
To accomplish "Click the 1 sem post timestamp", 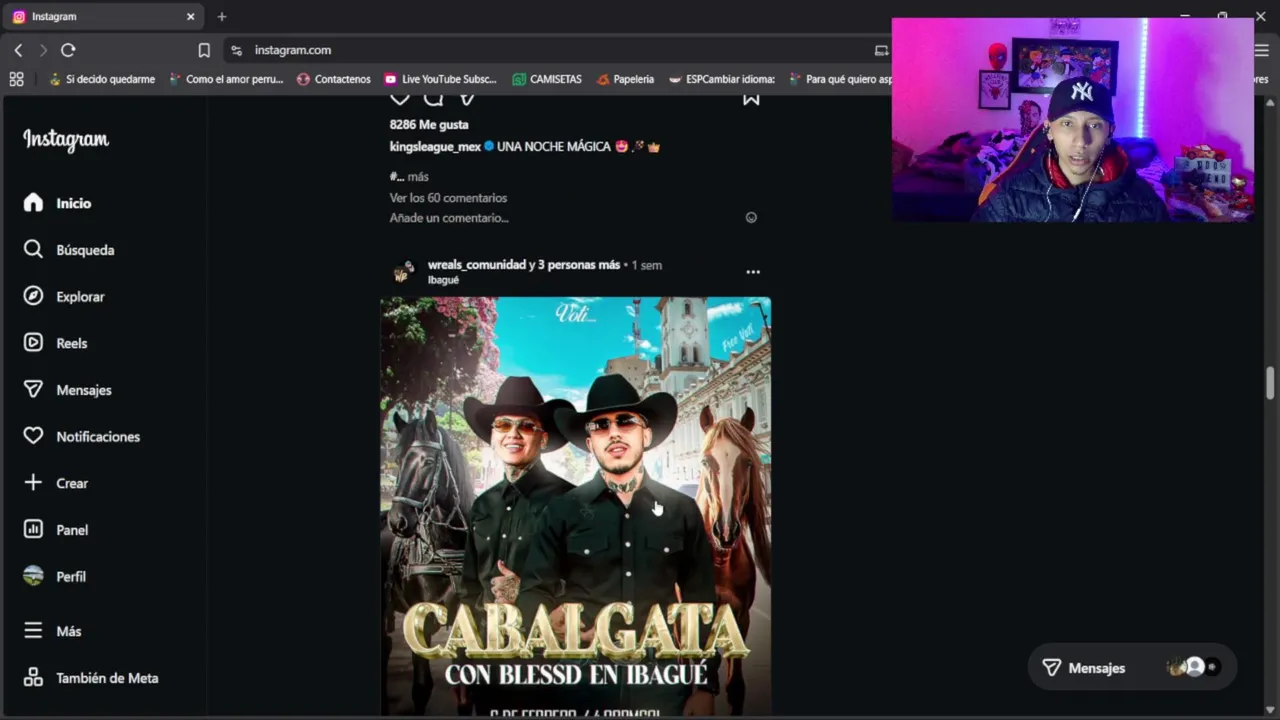I will [647, 265].
